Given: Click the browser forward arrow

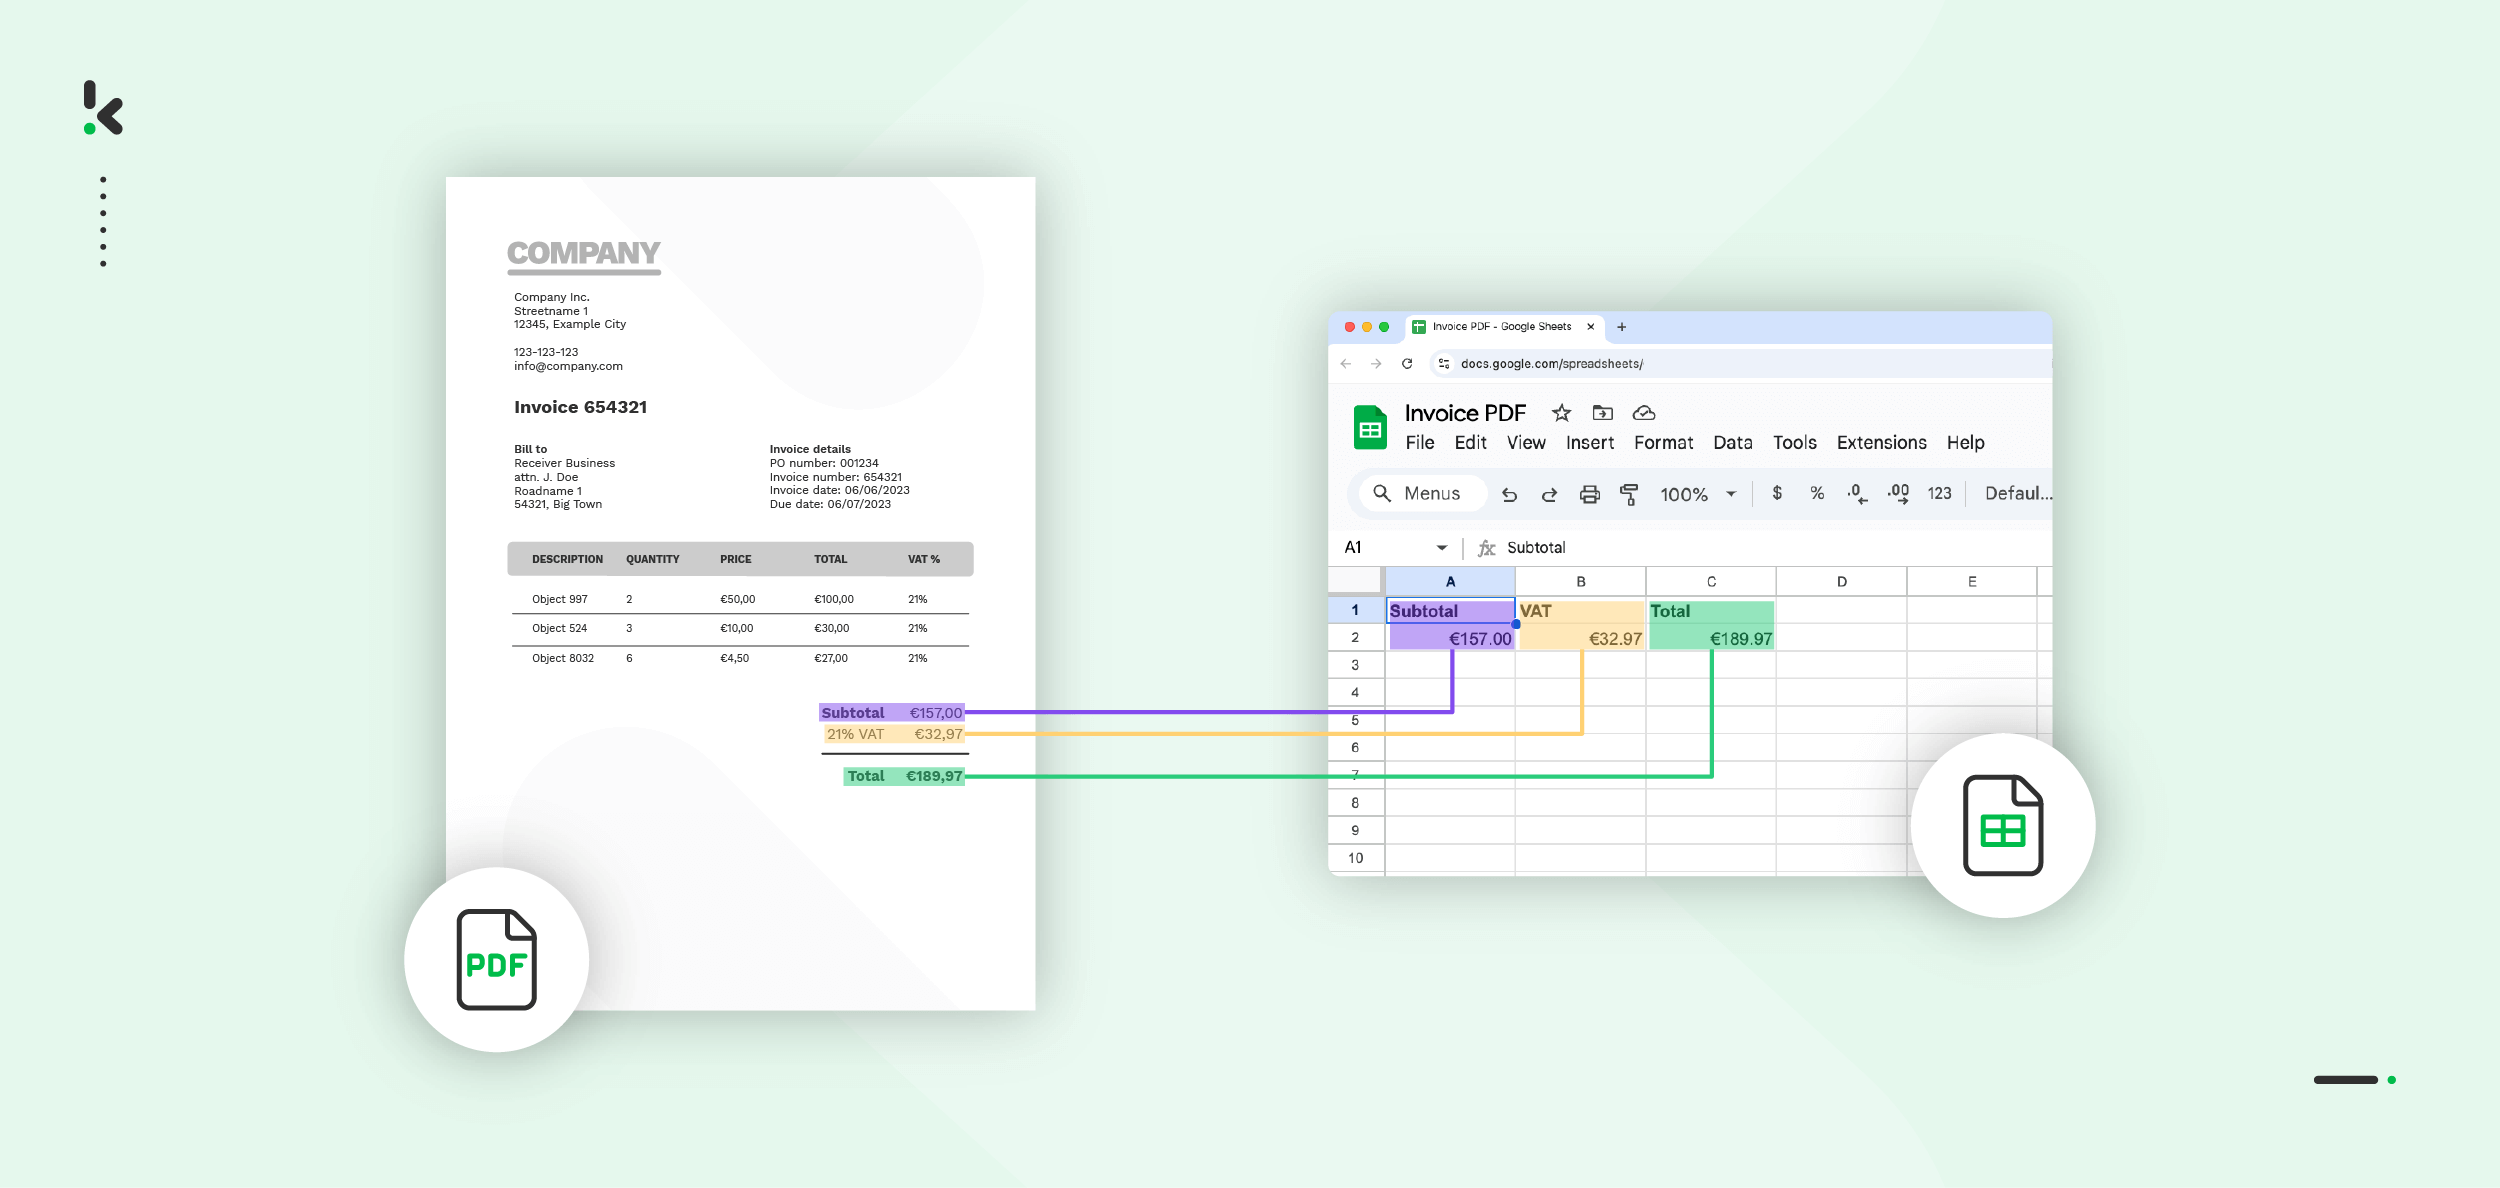Looking at the screenshot, I should pyautogui.click(x=1376, y=364).
